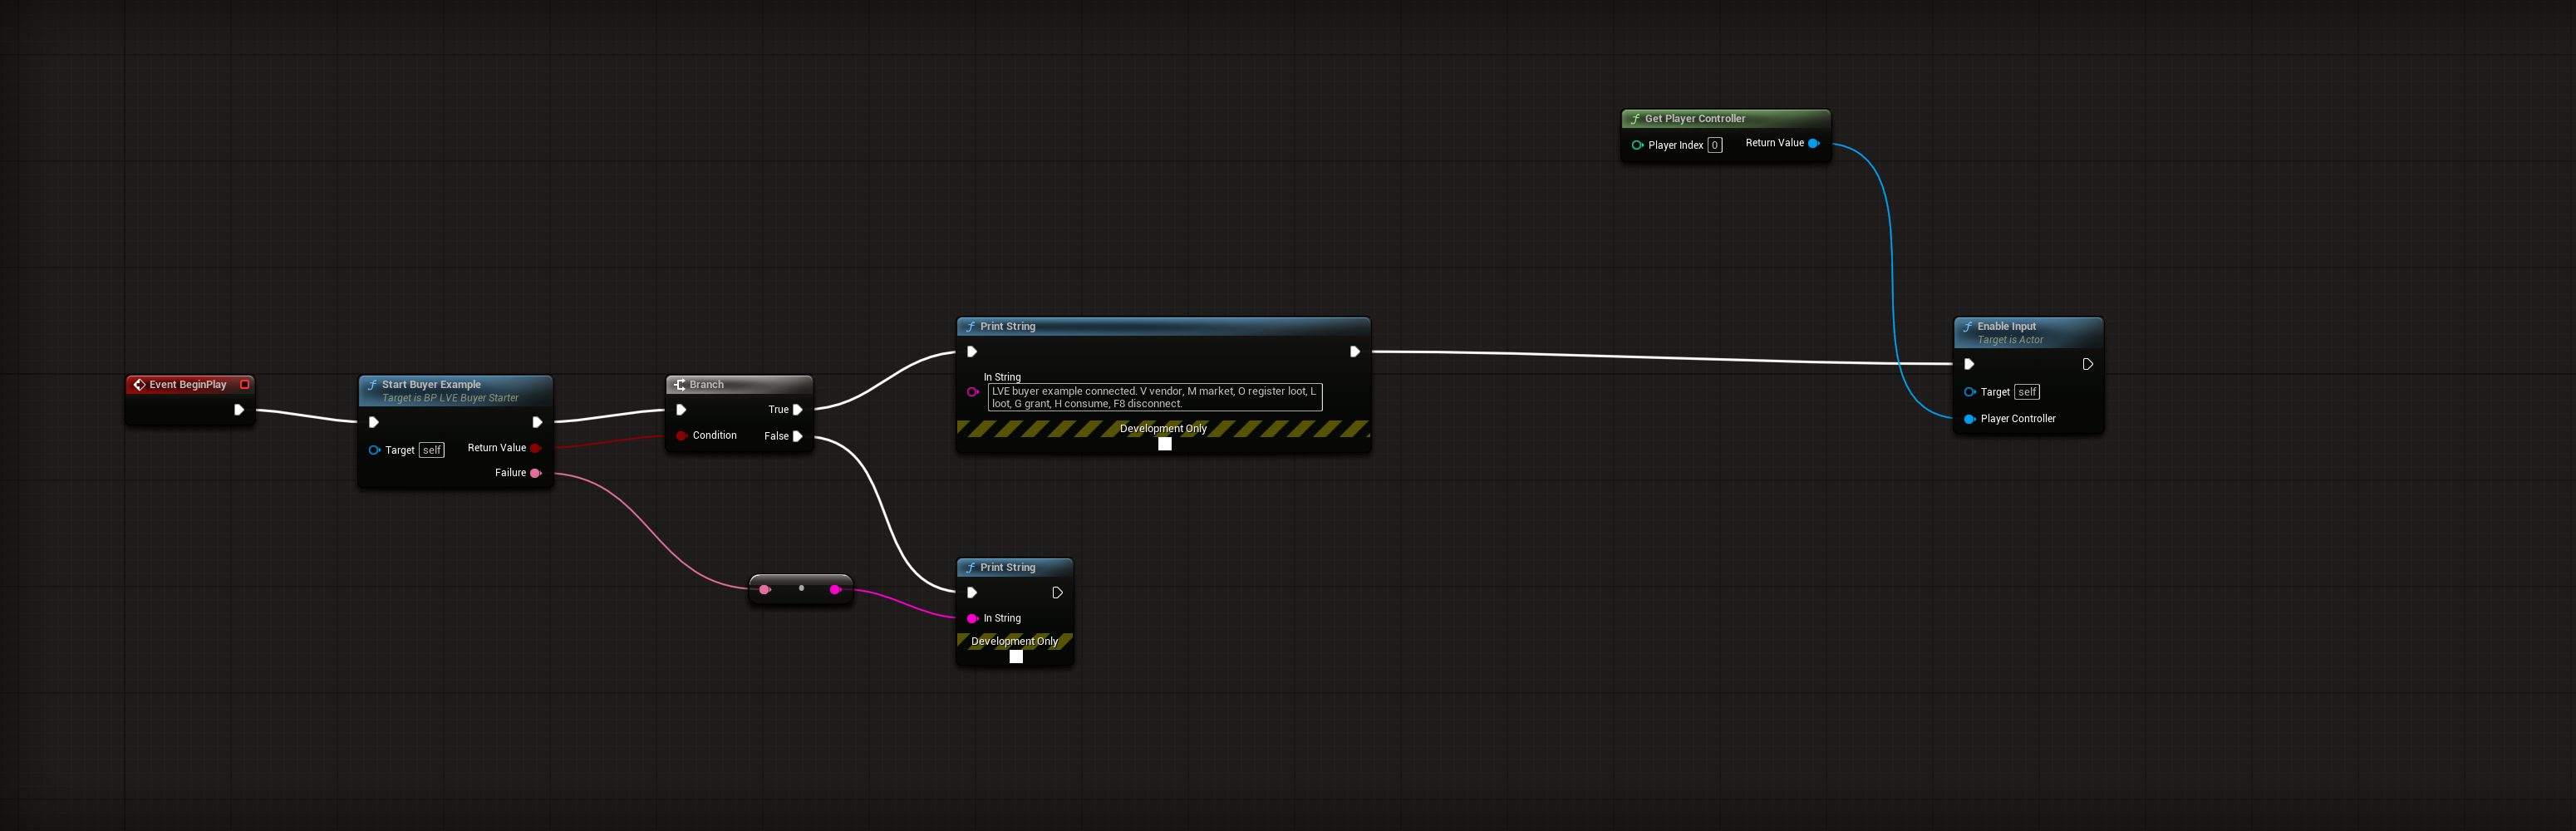
Task: Click the Enable Input Target pin
Action: coord(1970,392)
